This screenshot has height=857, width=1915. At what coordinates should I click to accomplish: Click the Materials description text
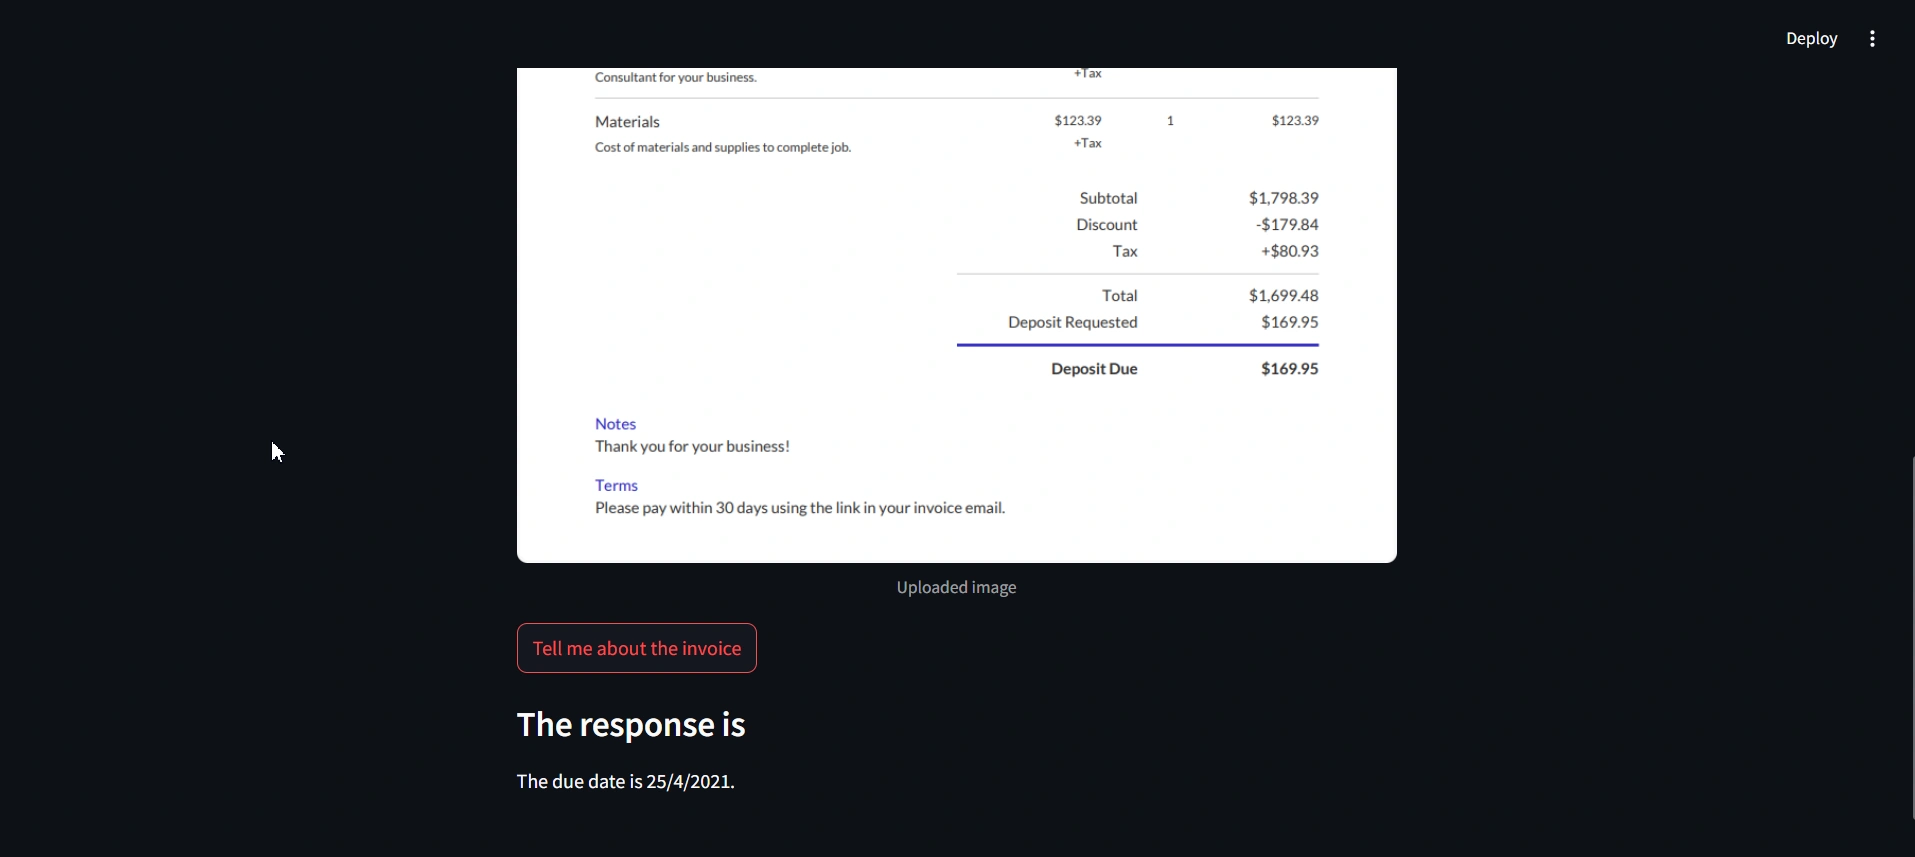point(723,148)
